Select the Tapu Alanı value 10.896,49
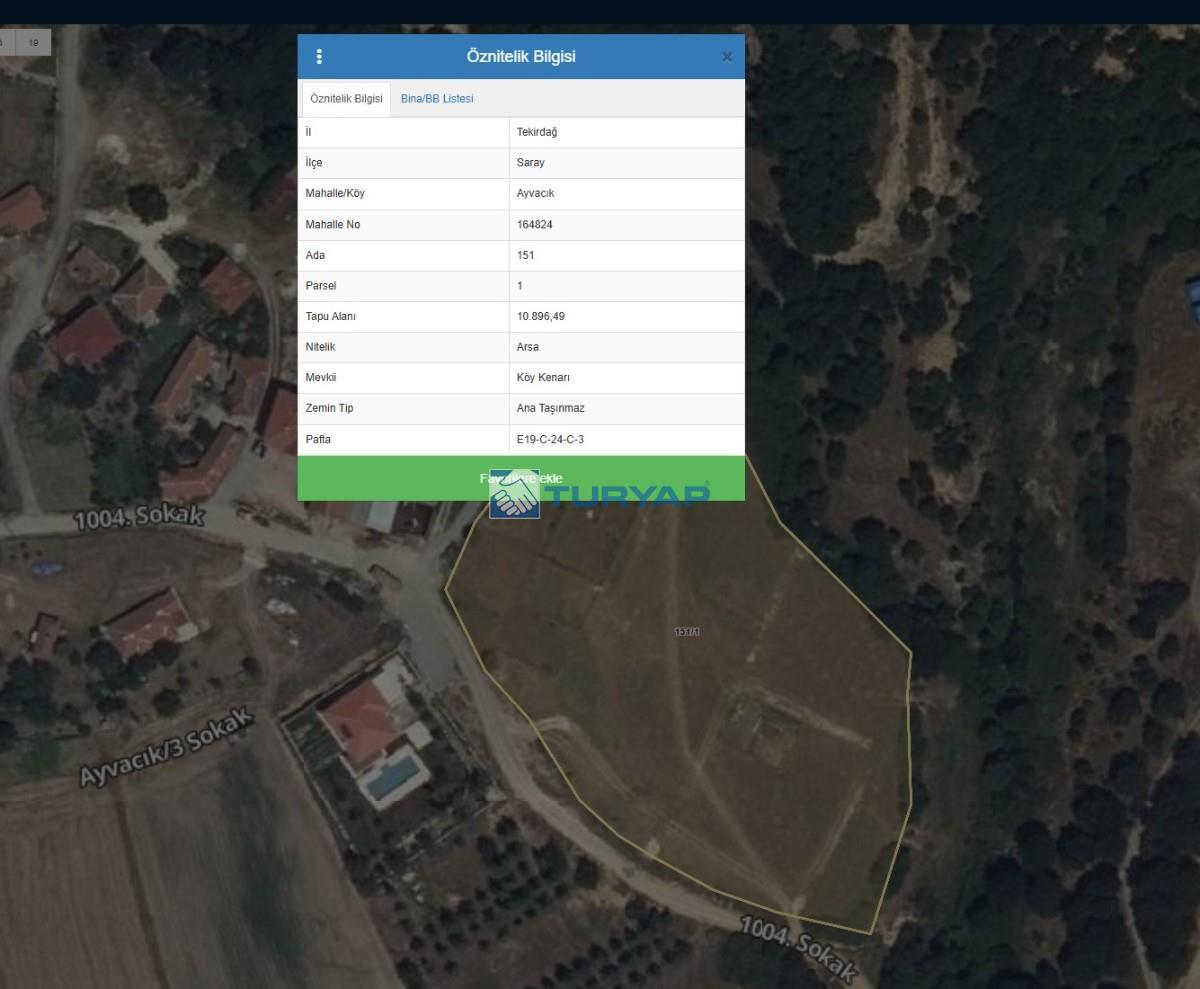The width and height of the screenshot is (1200, 989). click(541, 316)
